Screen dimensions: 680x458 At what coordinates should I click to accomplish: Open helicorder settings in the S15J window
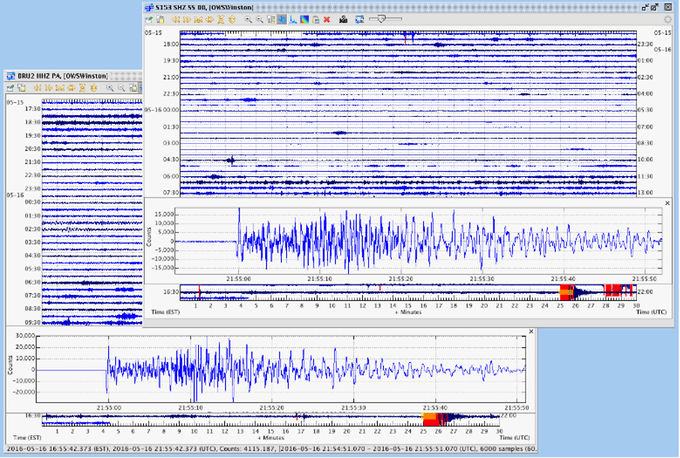[149, 19]
